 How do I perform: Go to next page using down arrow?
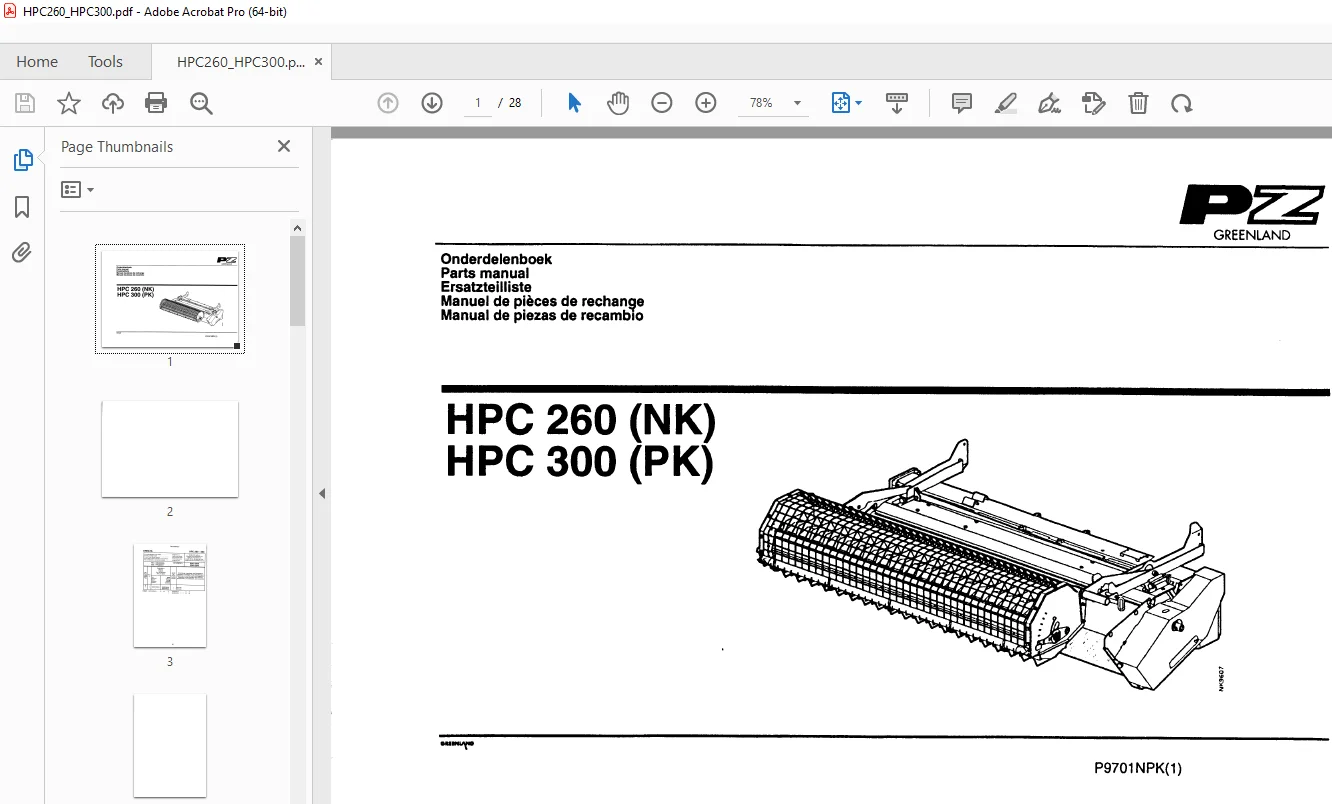tap(432, 103)
